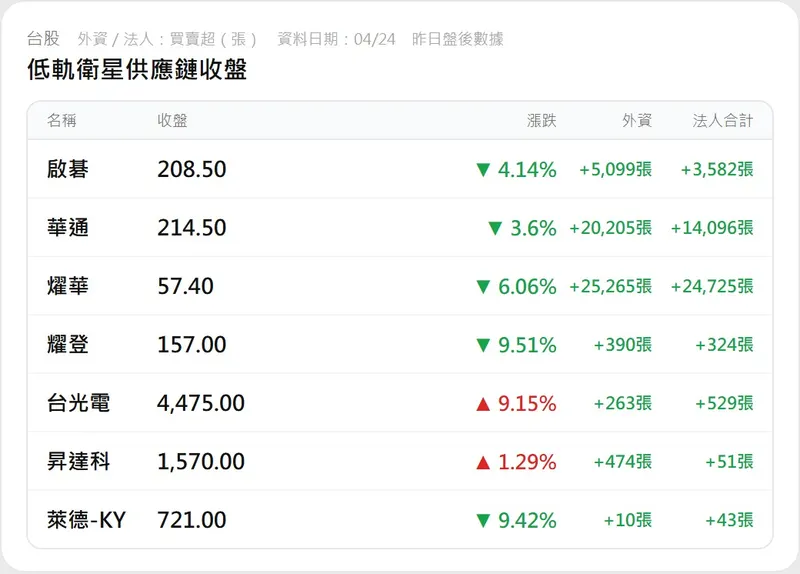Click the 外資 / 法人：買賣超（張）label

167,39
